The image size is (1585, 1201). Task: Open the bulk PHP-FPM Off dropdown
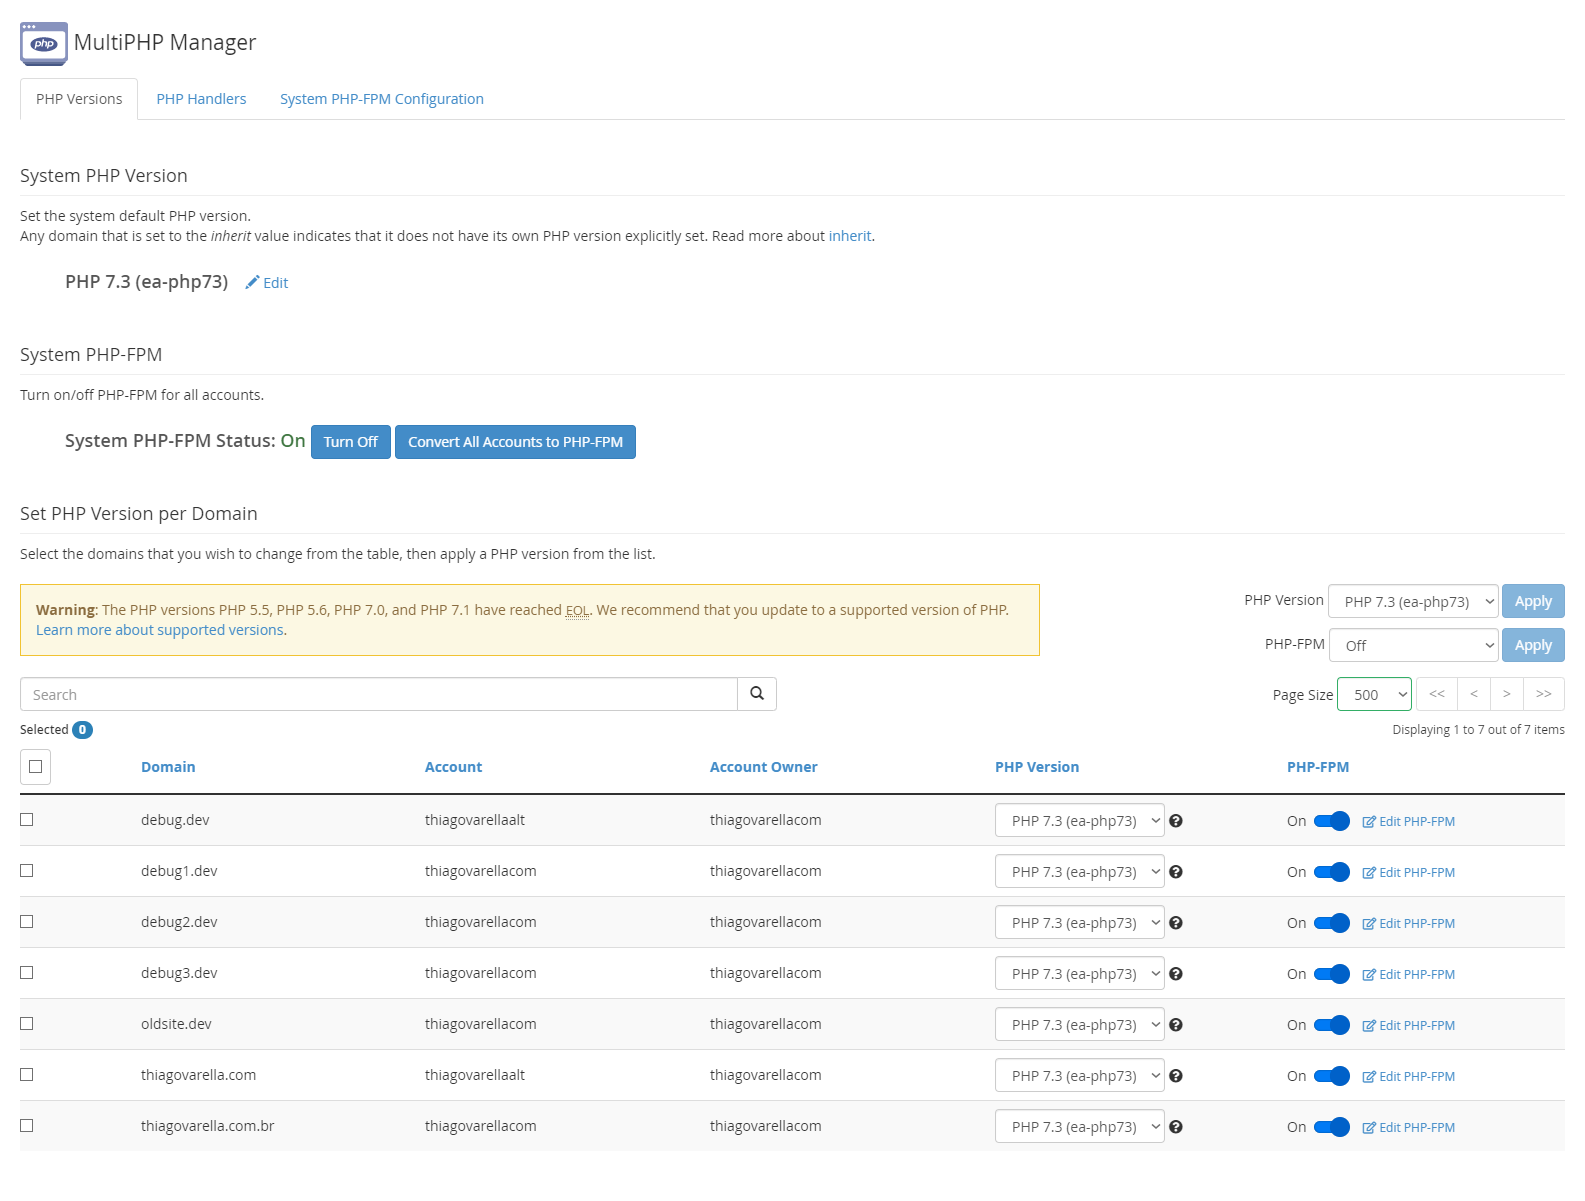point(1413,646)
